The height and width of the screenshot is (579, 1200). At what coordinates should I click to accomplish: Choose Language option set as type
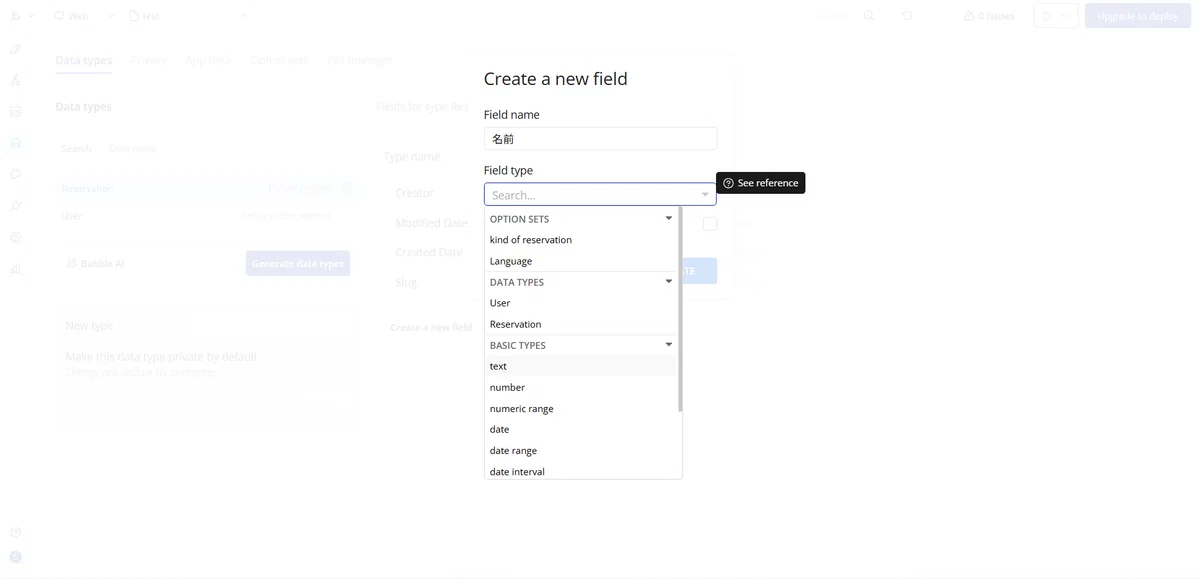coord(582,261)
